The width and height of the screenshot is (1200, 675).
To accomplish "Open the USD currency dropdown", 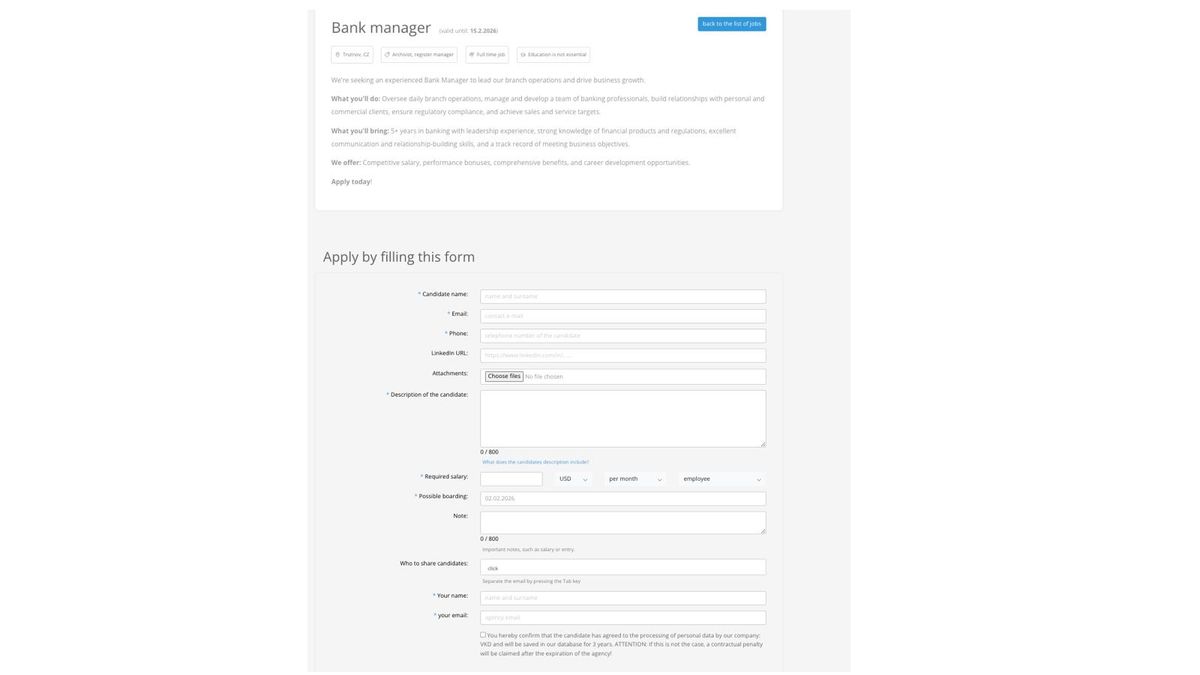I will coord(573,479).
